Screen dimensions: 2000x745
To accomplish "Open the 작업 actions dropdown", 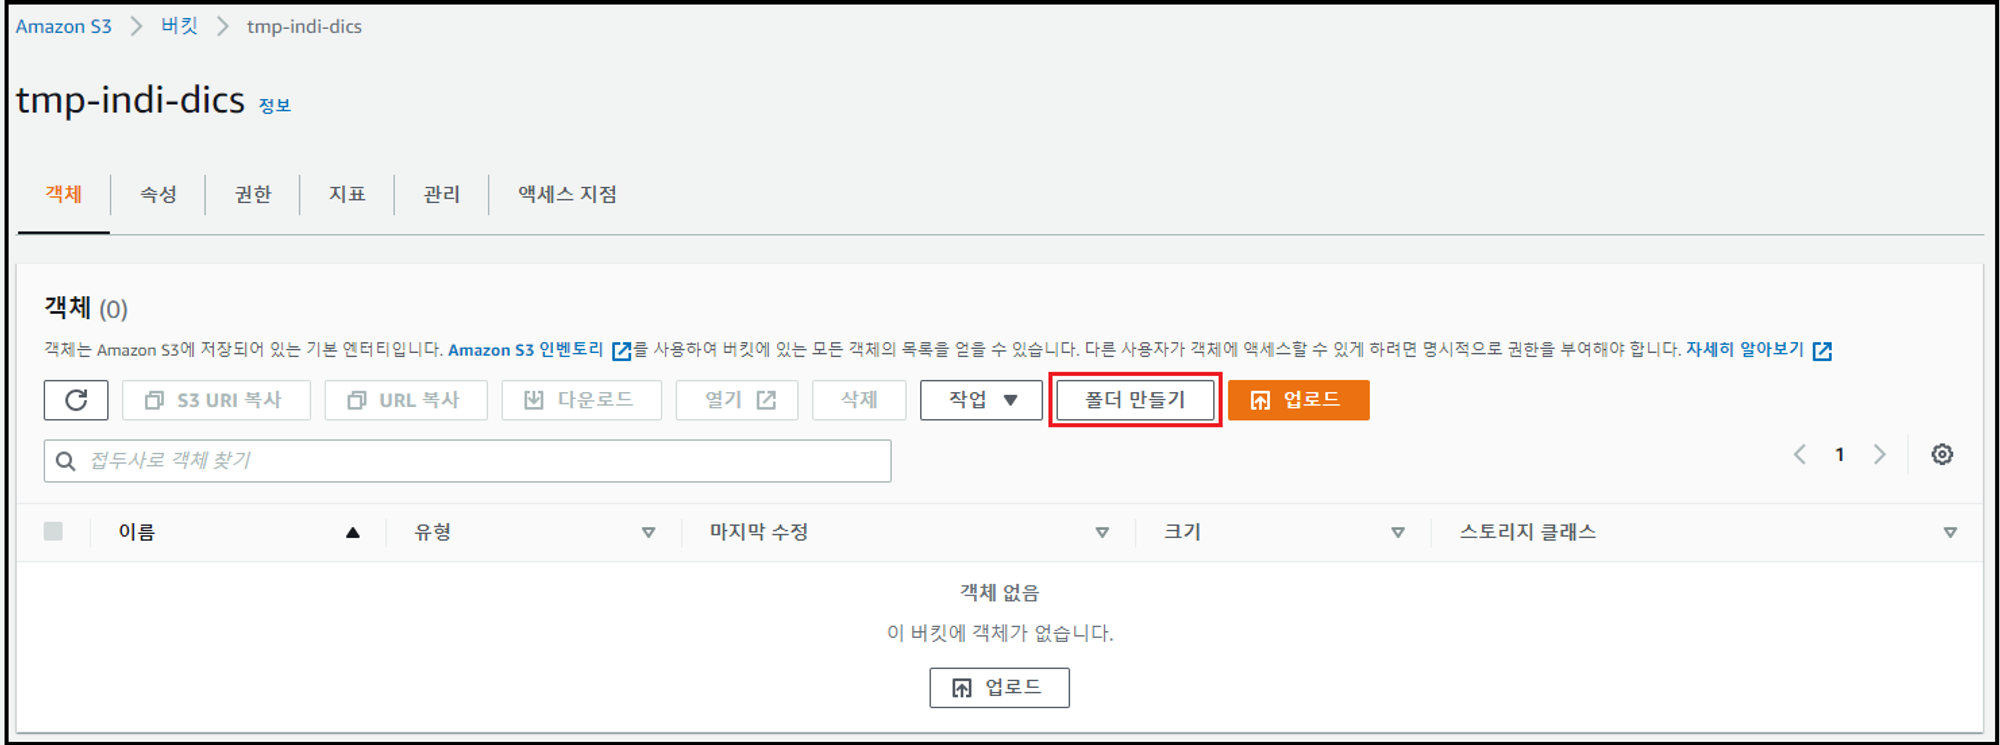I will (981, 400).
